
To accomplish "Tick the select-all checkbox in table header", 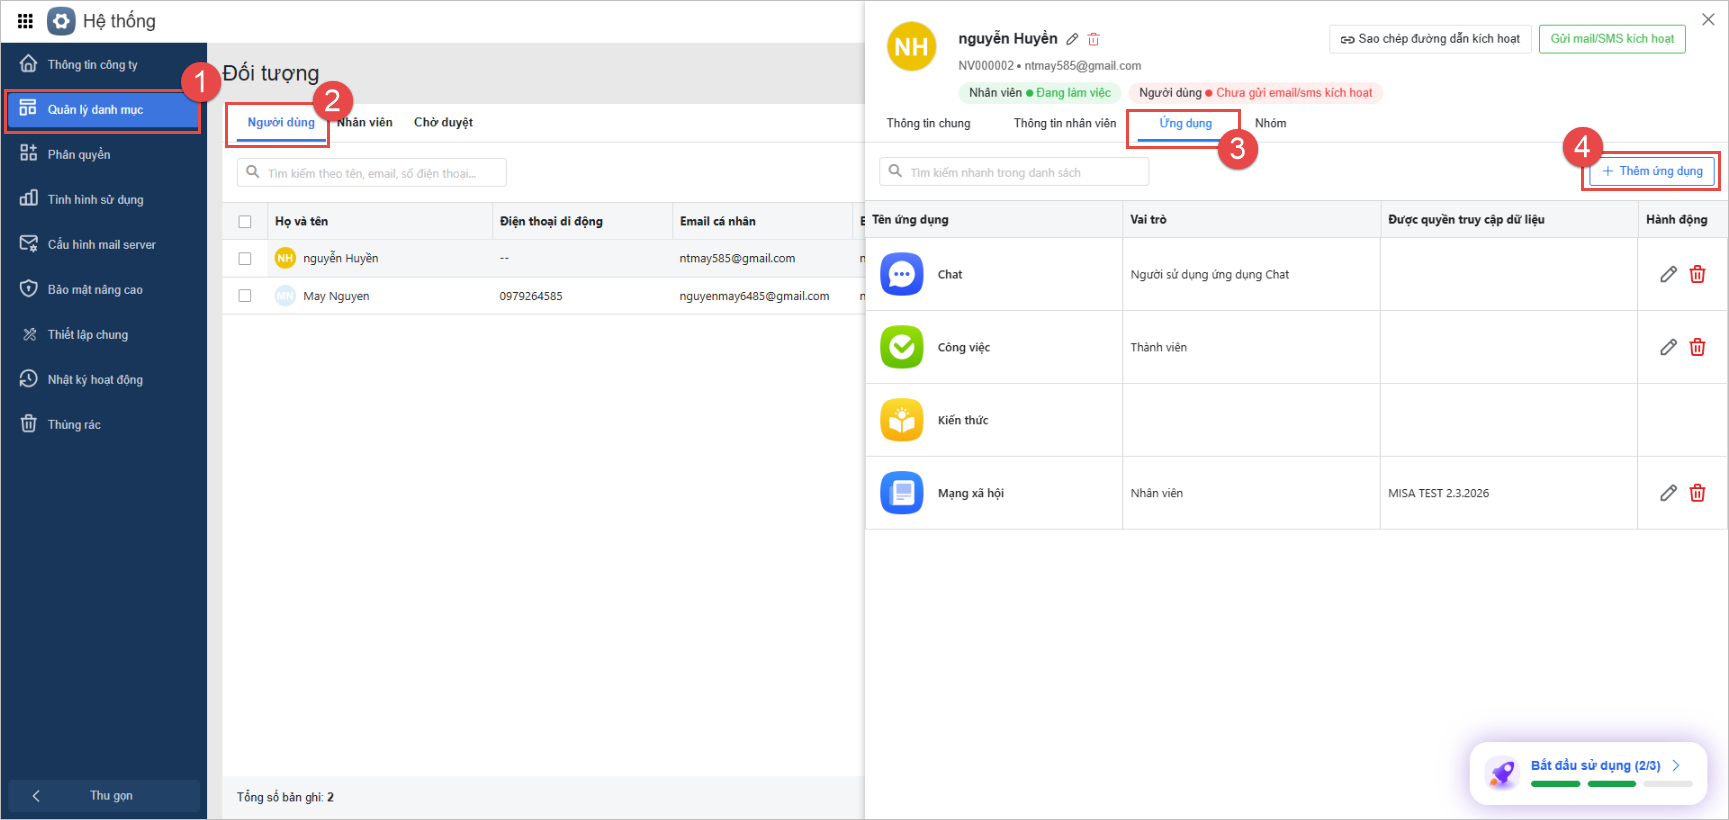I will tap(245, 222).
